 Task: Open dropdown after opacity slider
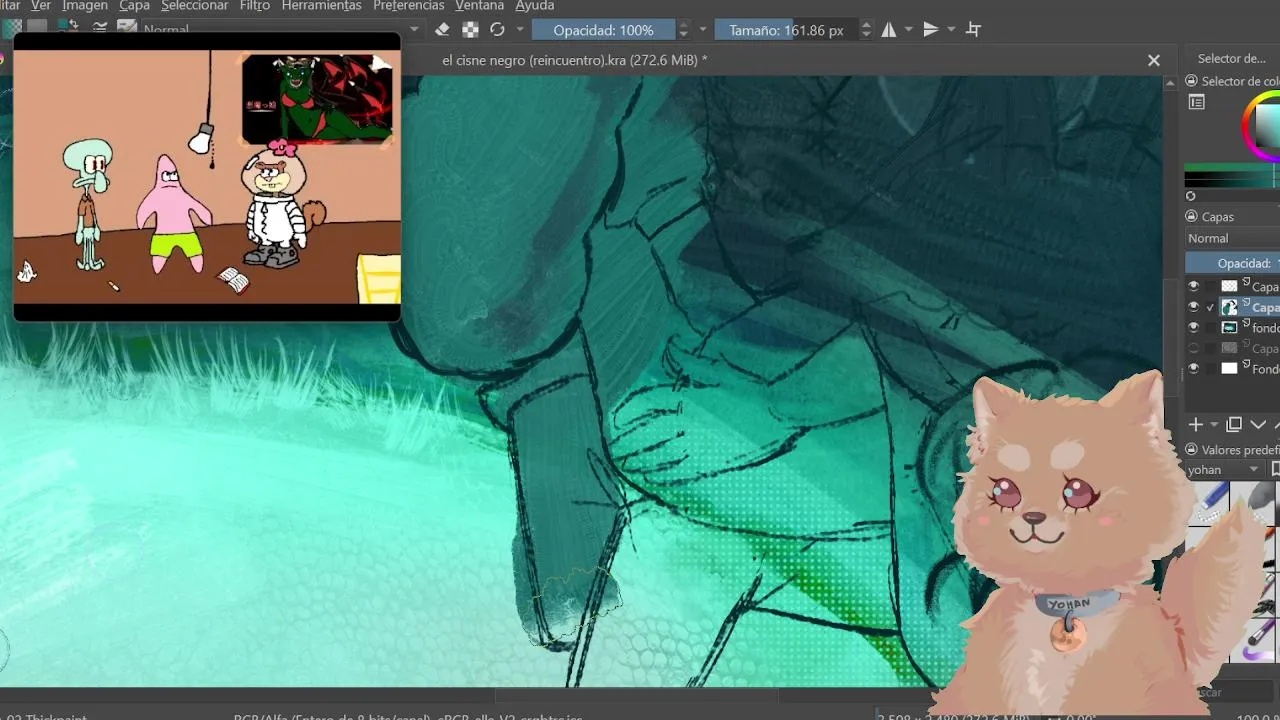pyautogui.click(x=703, y=30)
